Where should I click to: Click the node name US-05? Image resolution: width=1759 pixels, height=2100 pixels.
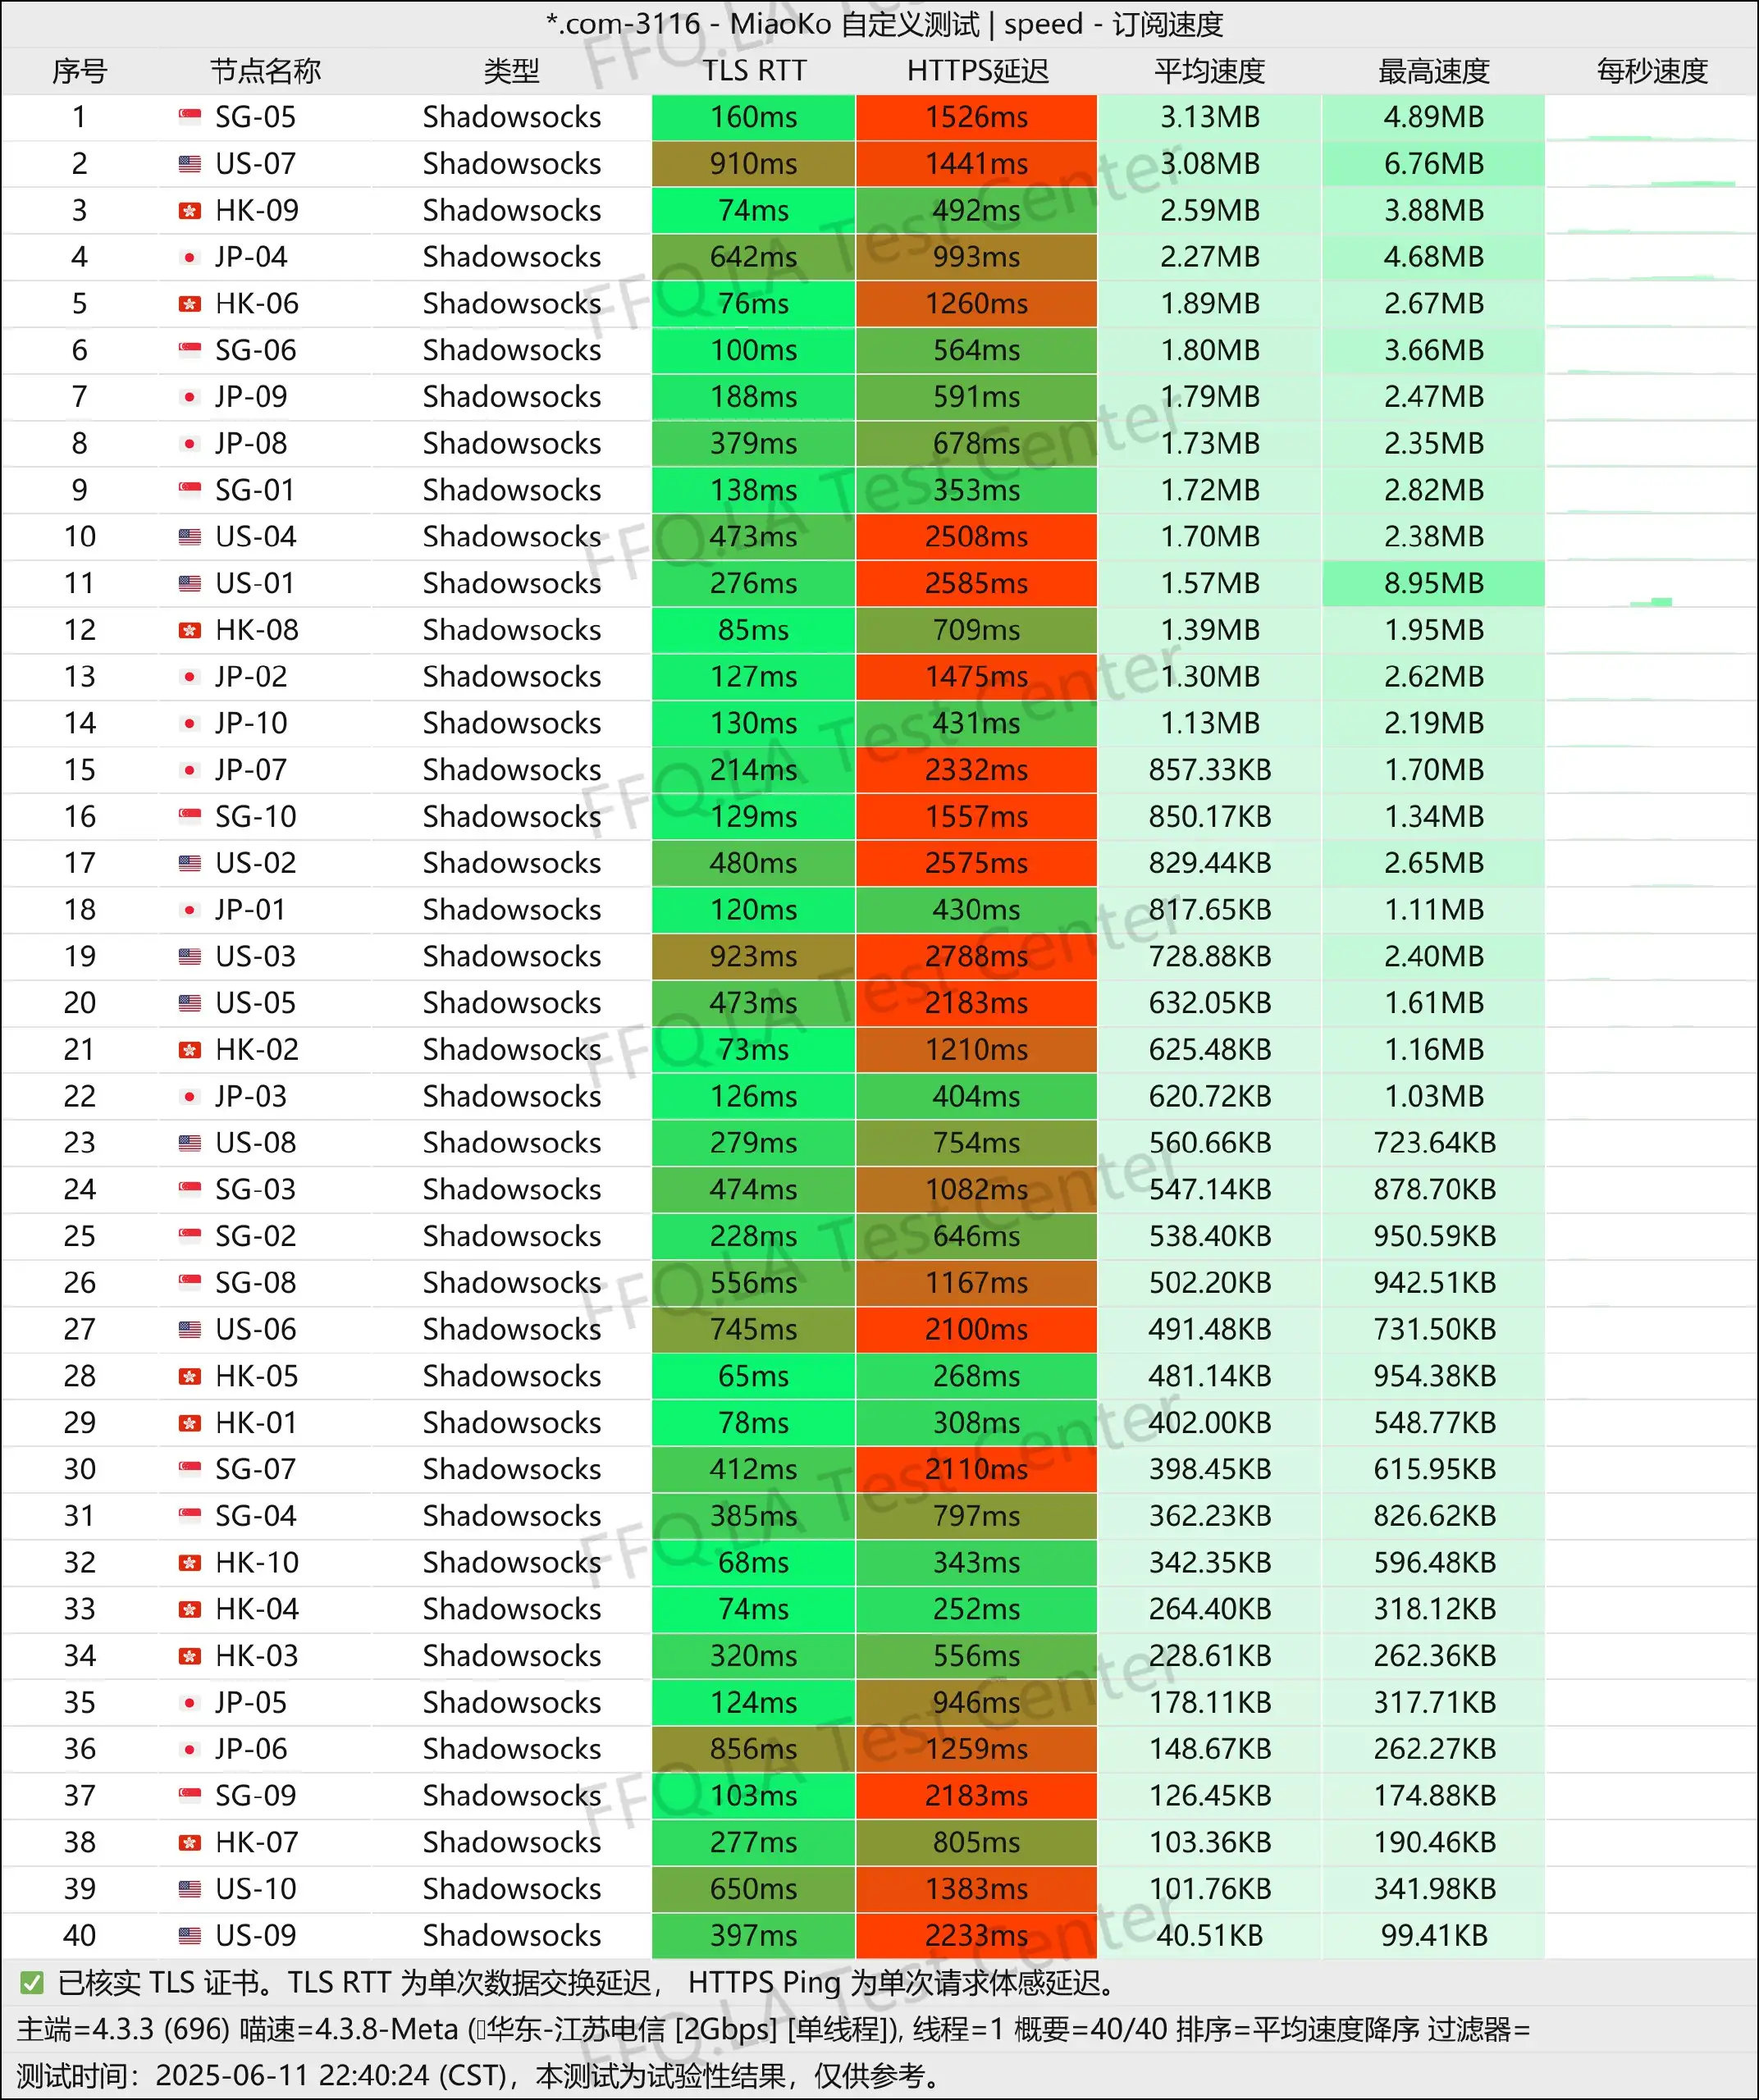click(x=255, y=1003)
